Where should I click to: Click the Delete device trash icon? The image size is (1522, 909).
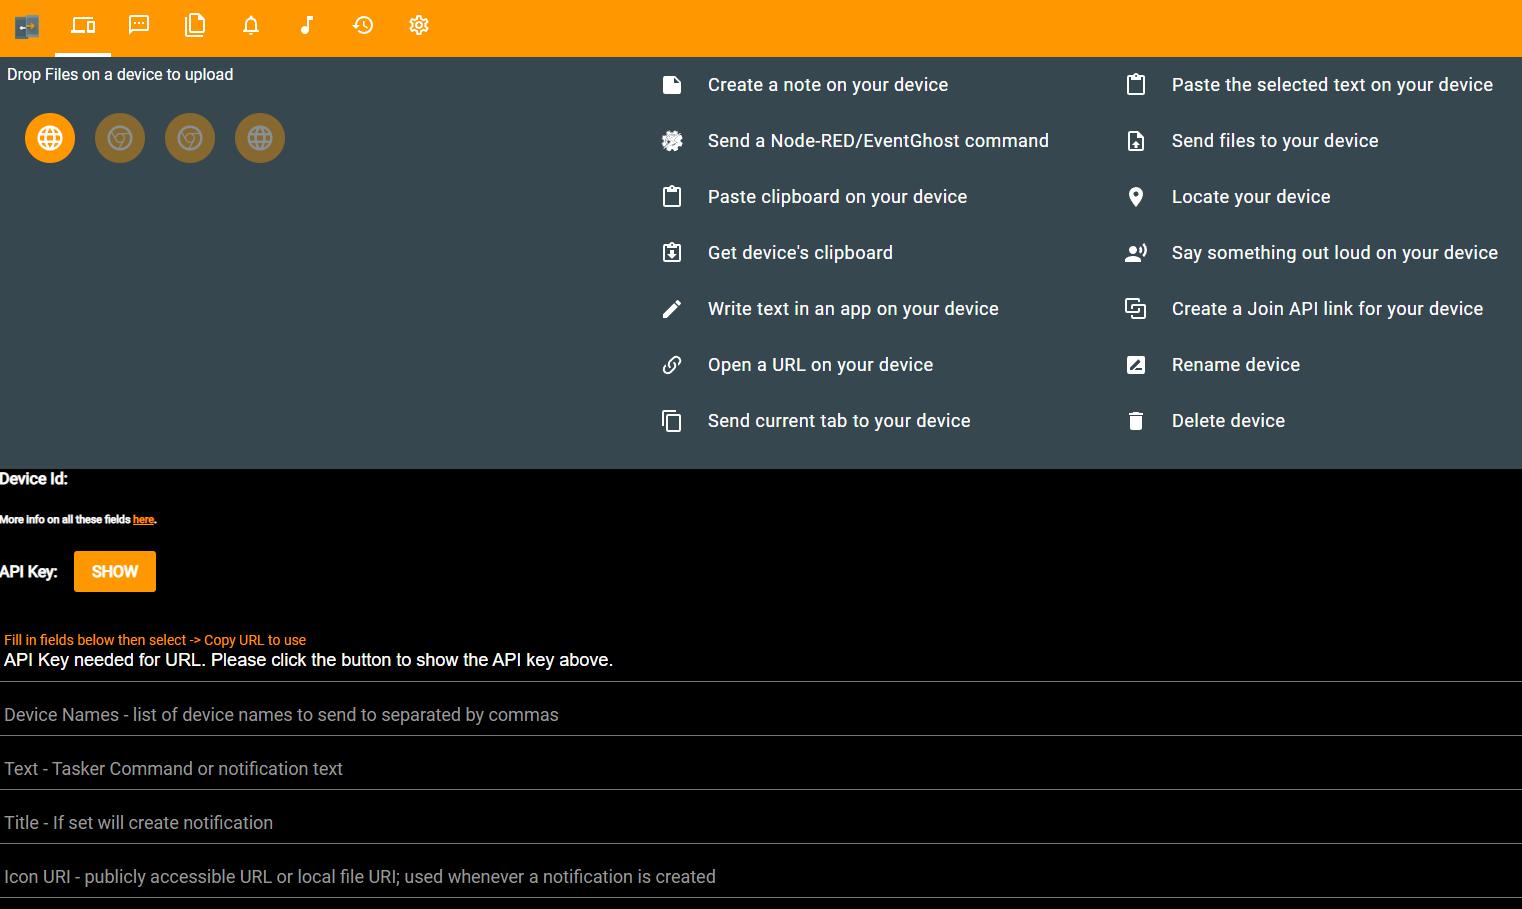point(1136,421)
